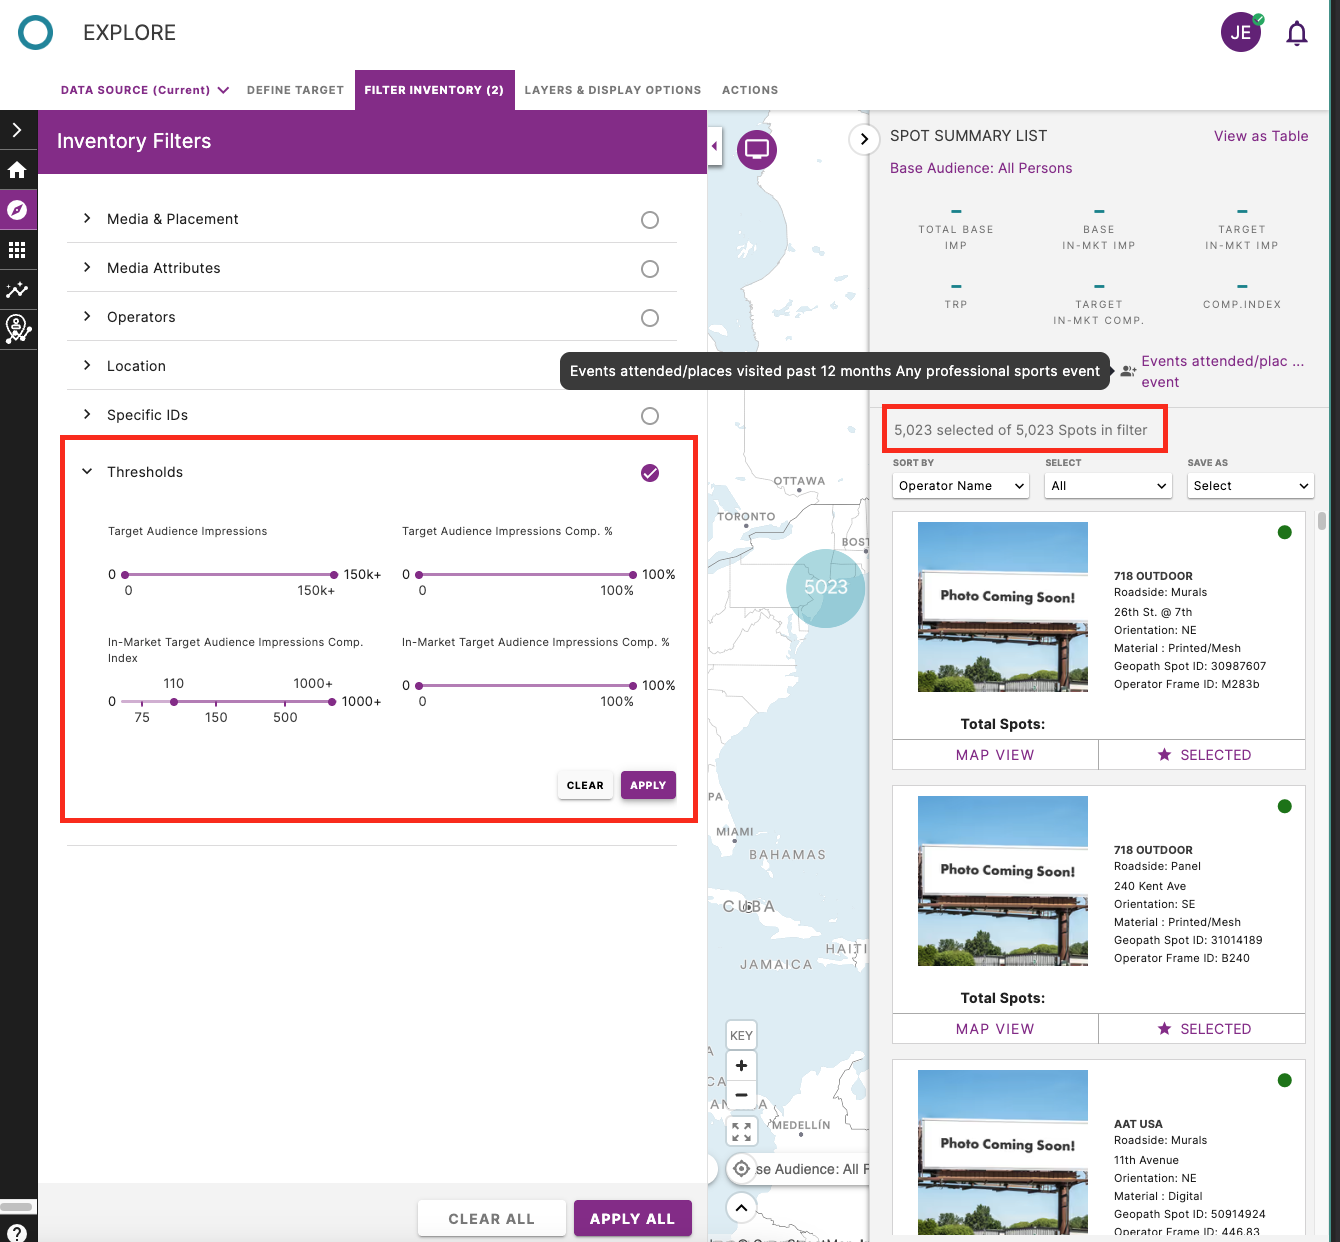Open the Select All dropdown
This screenshot has height=1242, width=1340.
point(1107,486)
